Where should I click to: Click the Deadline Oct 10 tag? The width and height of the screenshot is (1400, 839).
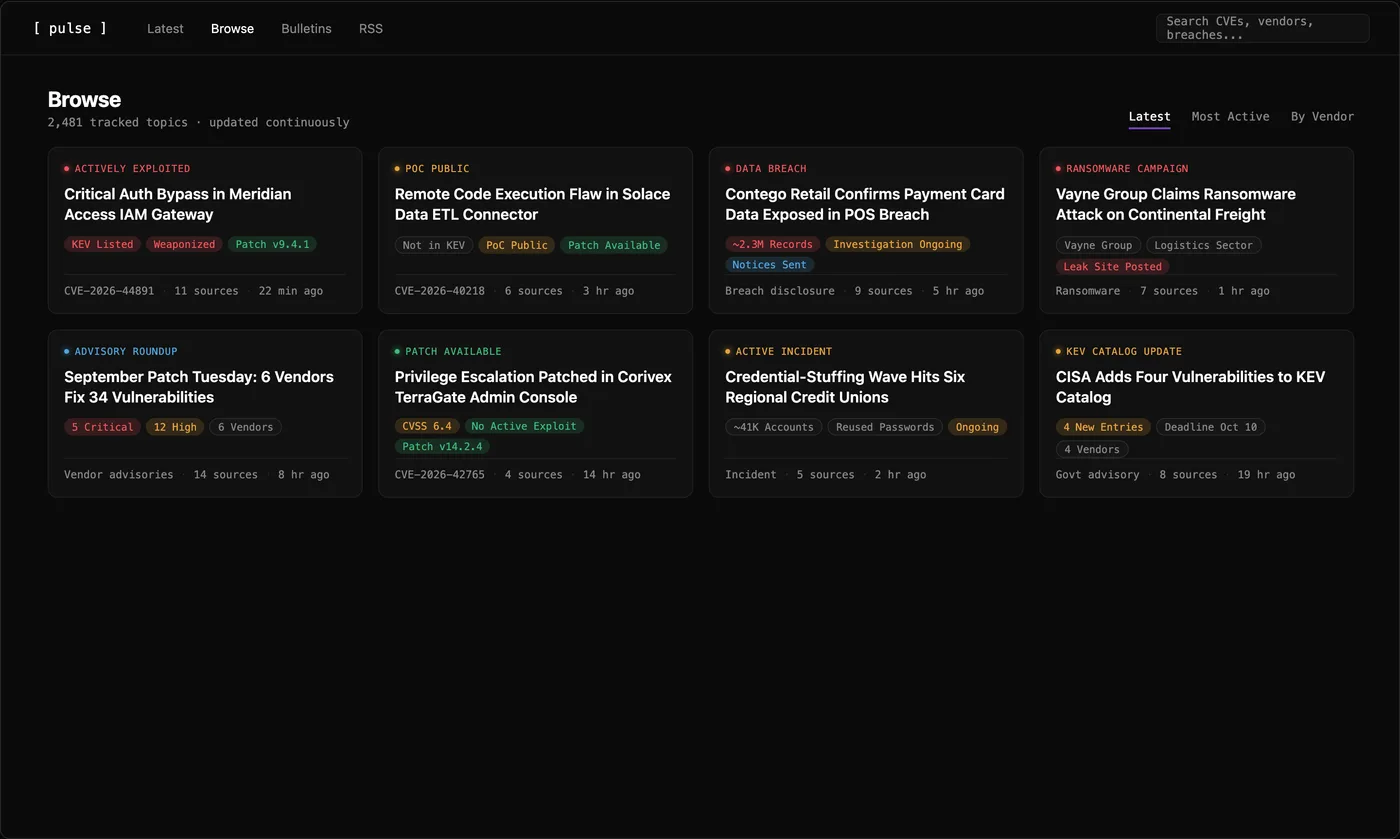click(x=1211, y=427)
